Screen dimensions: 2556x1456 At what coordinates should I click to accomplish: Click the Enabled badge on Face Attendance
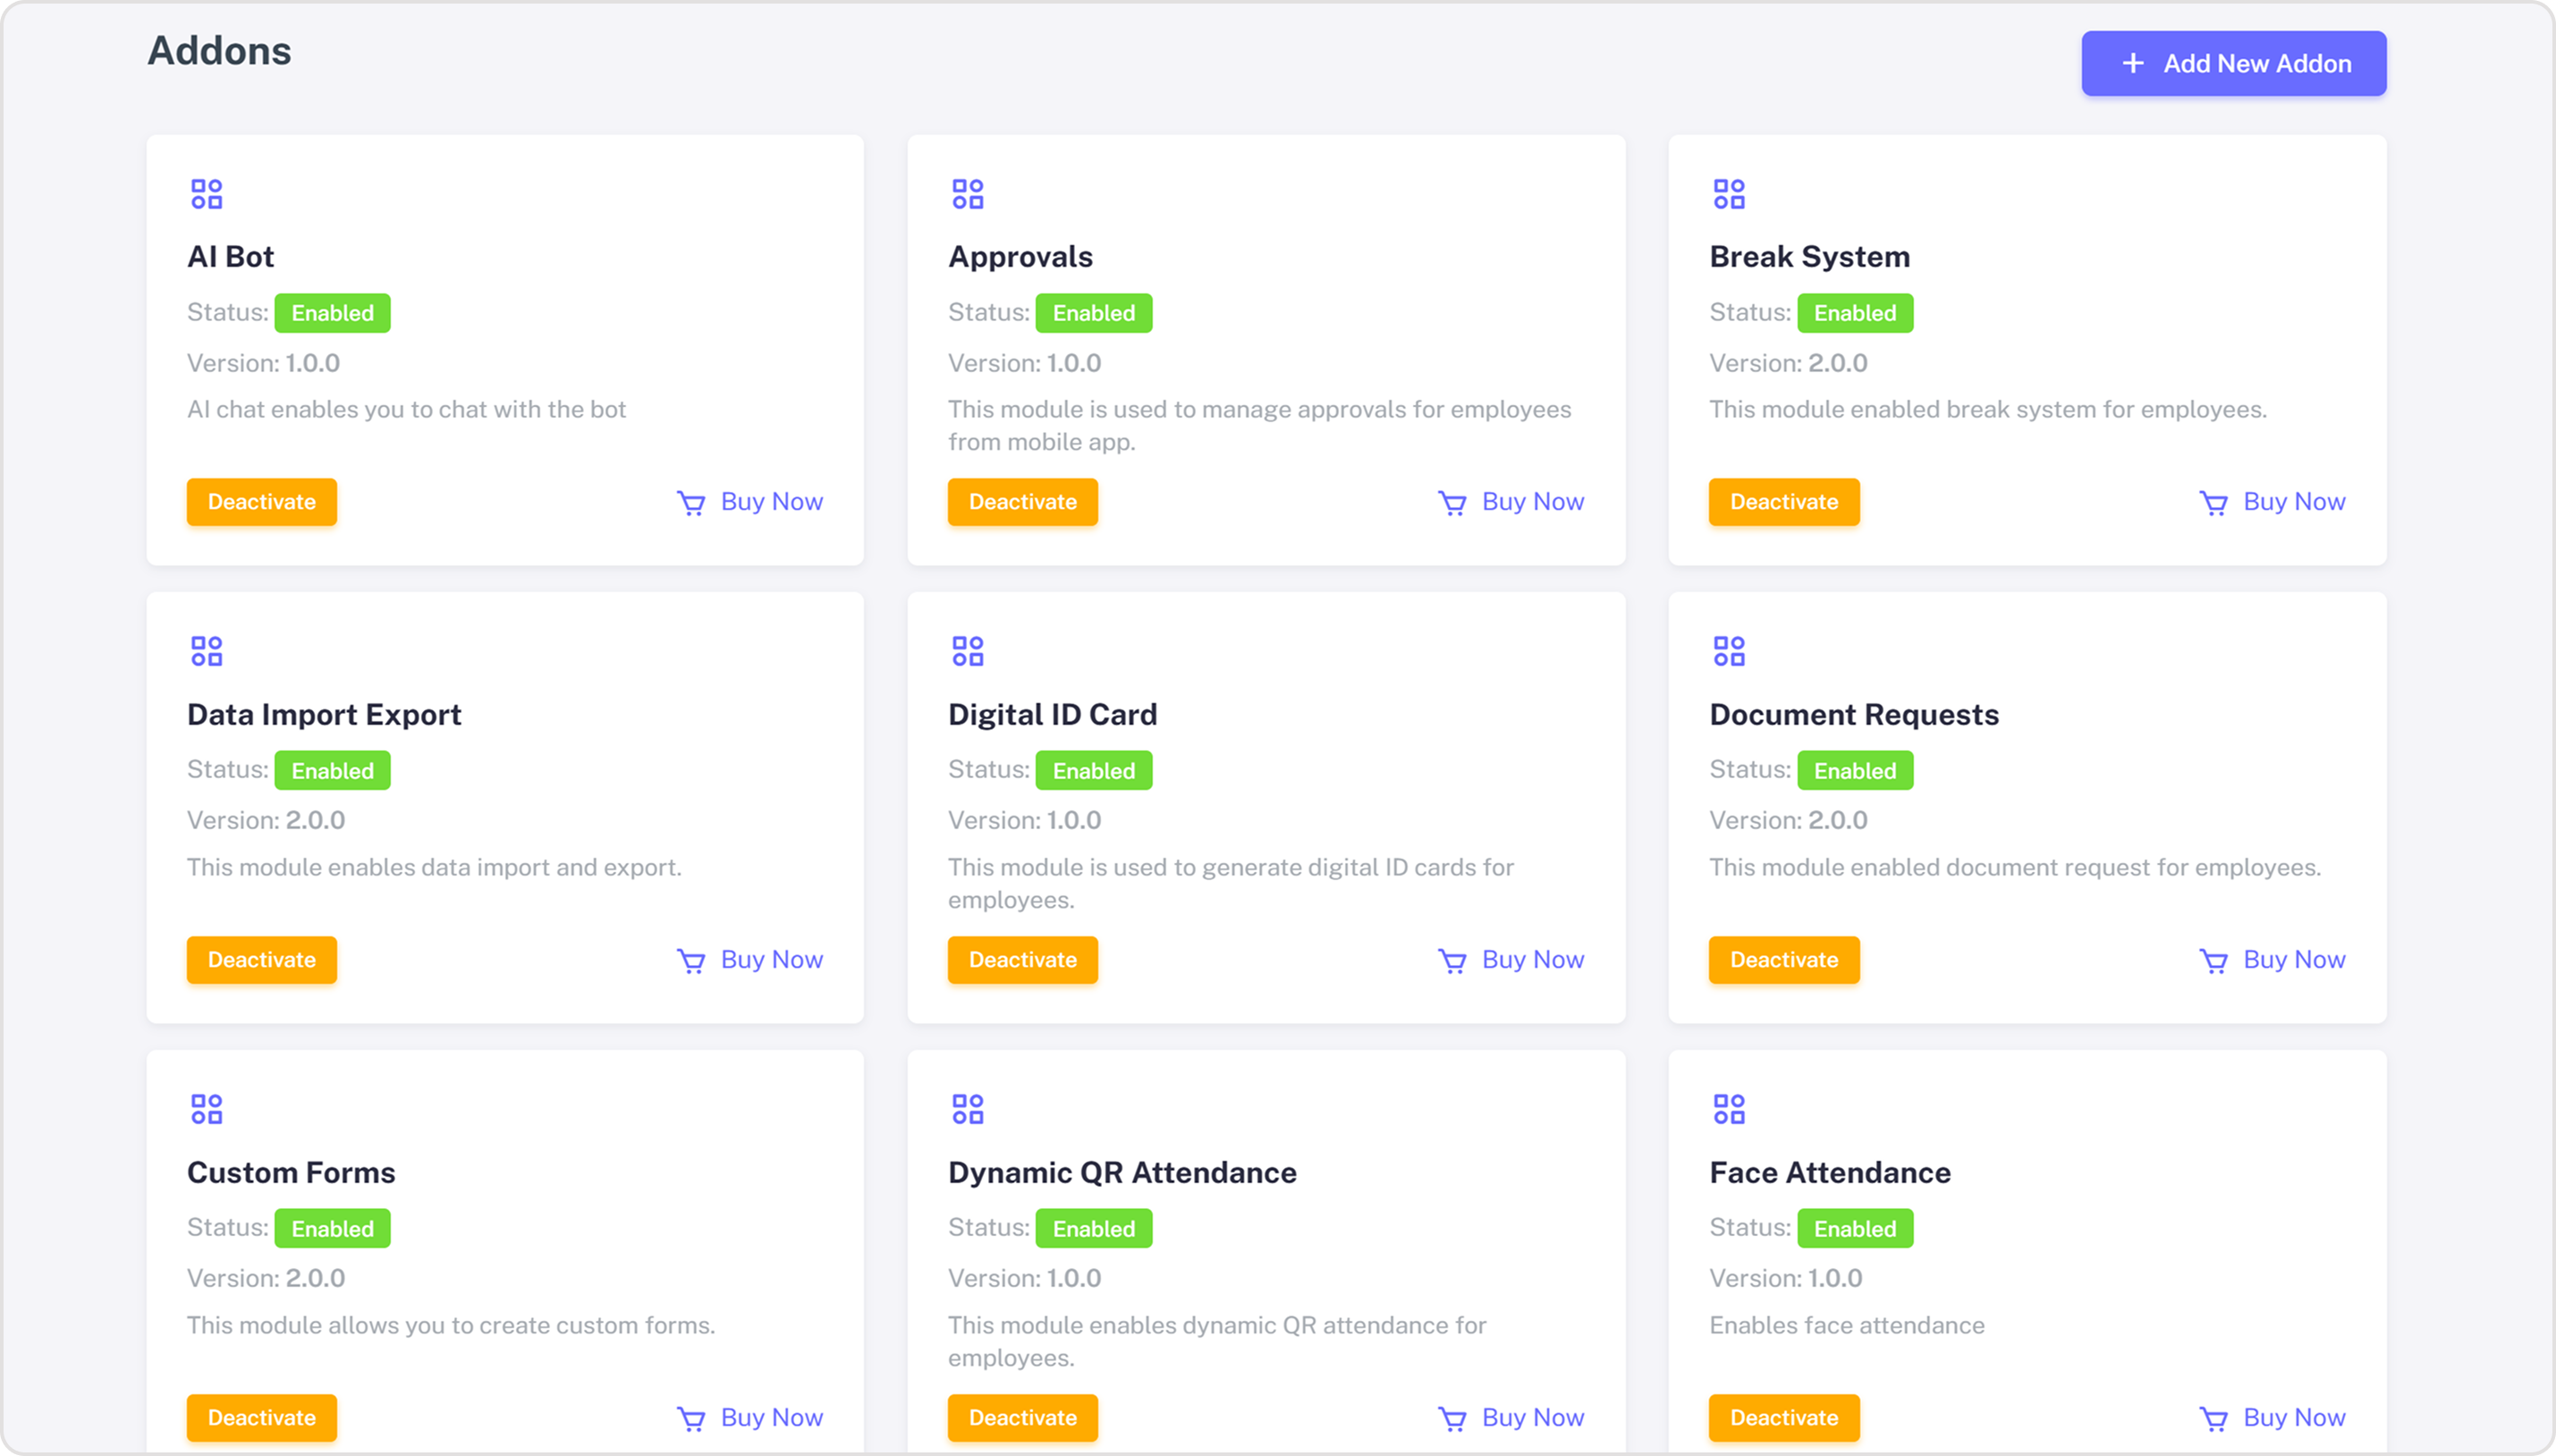tap(1855, 1229)
